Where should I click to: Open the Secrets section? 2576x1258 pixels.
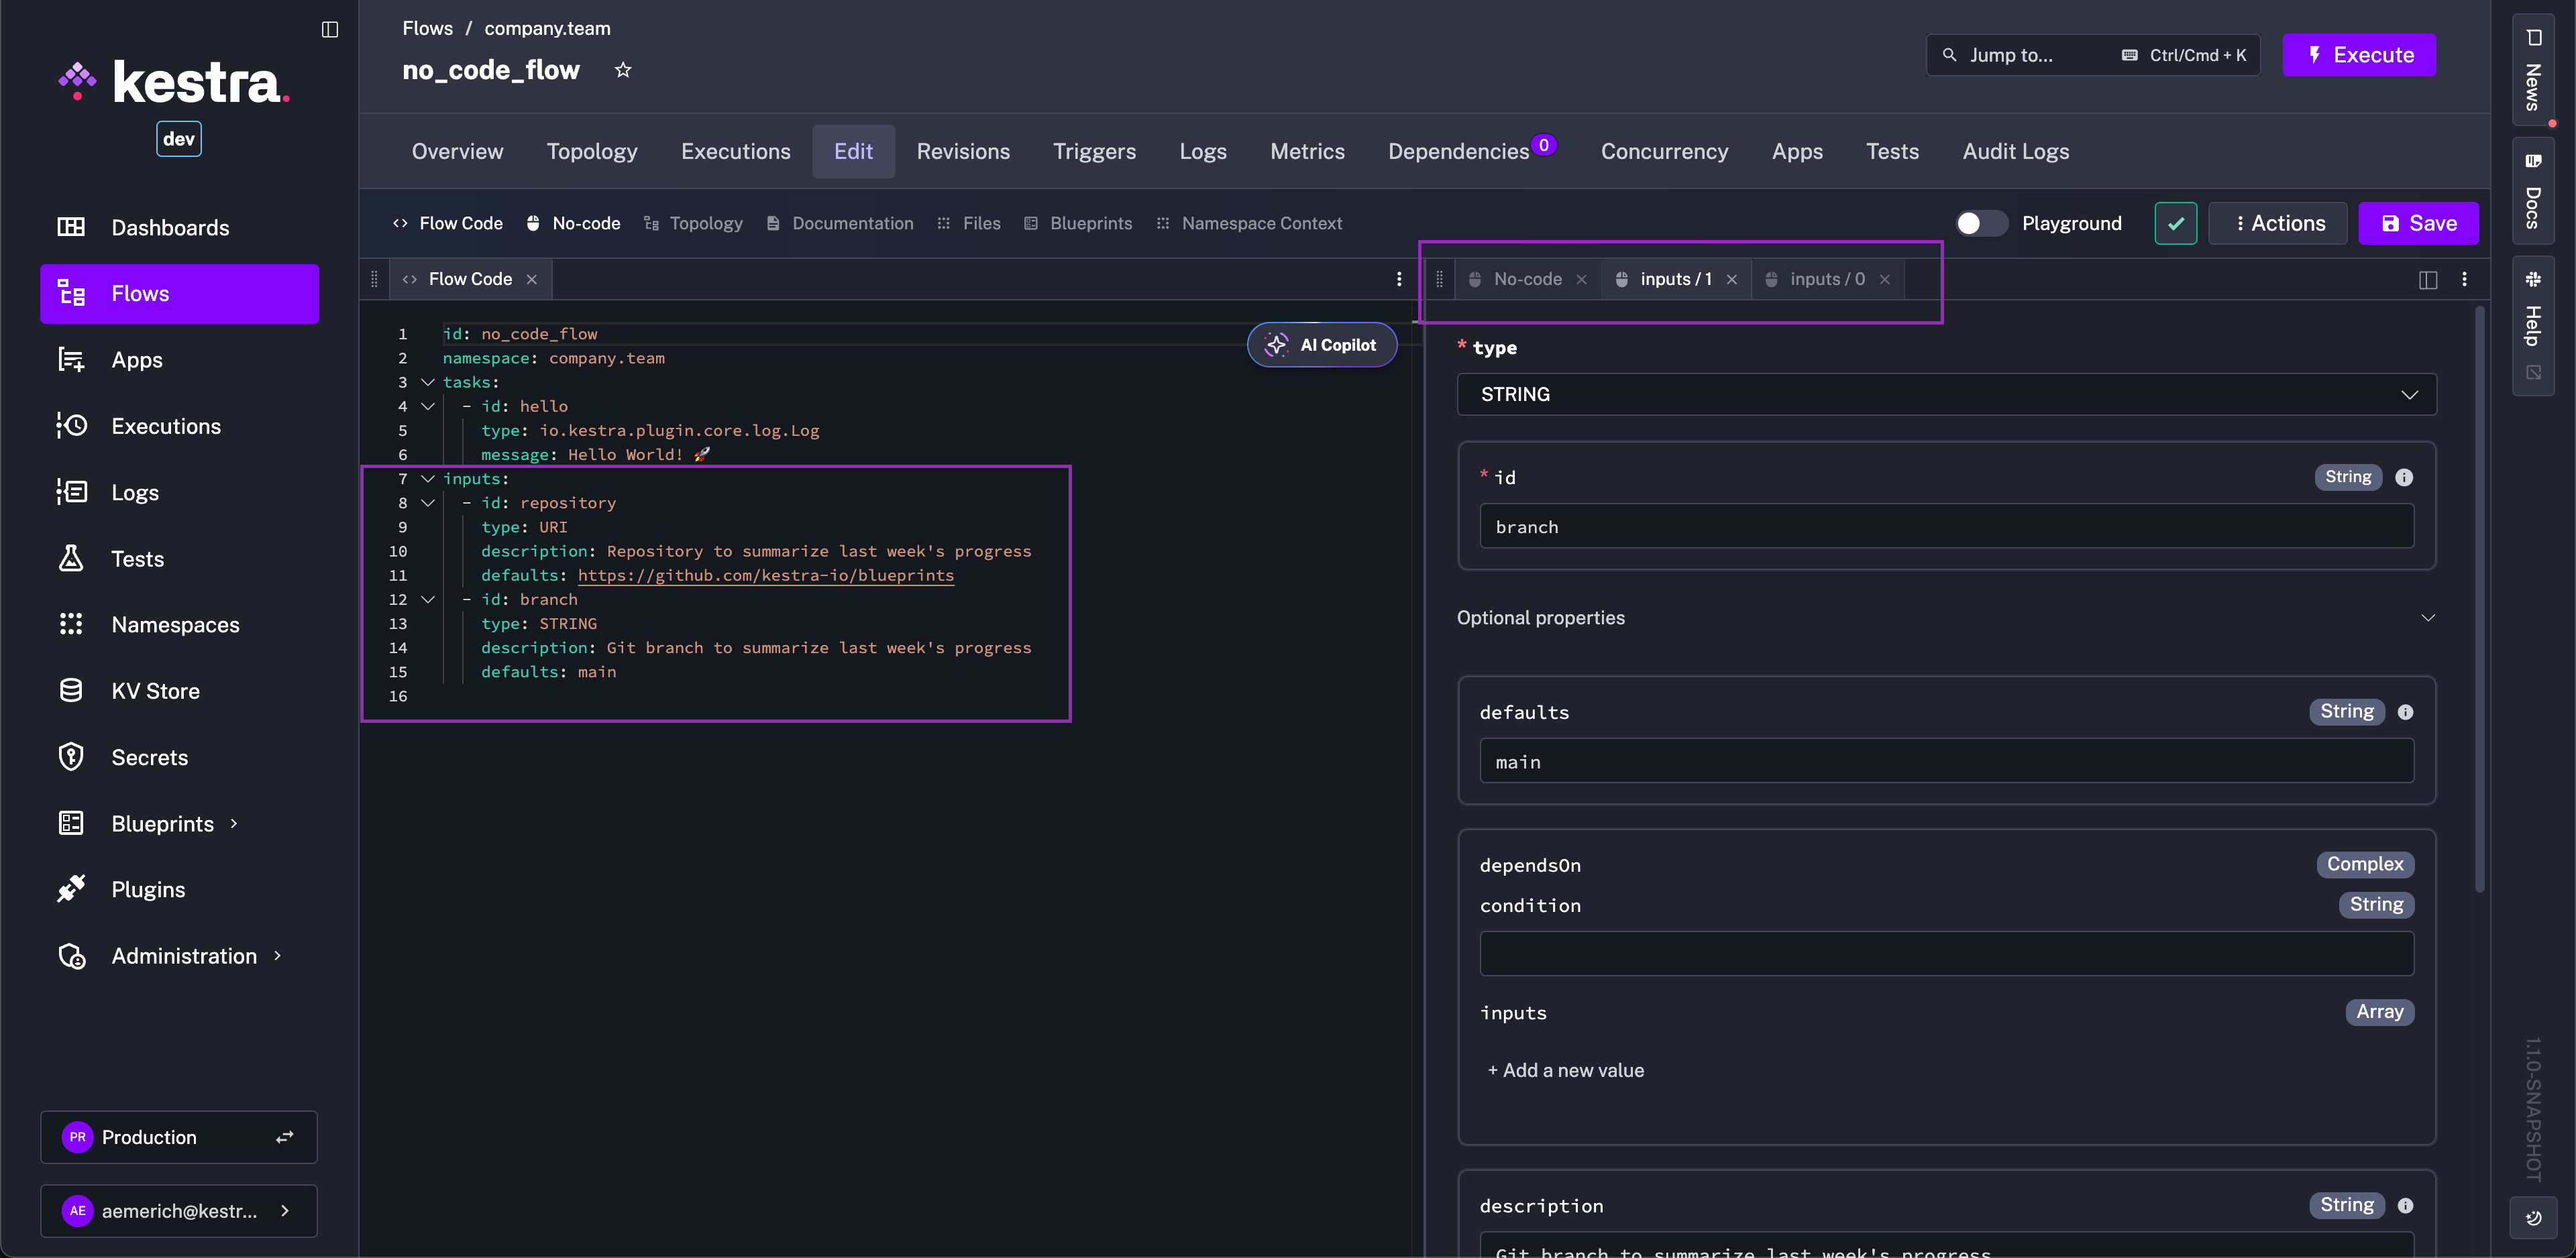coord(150,757)
